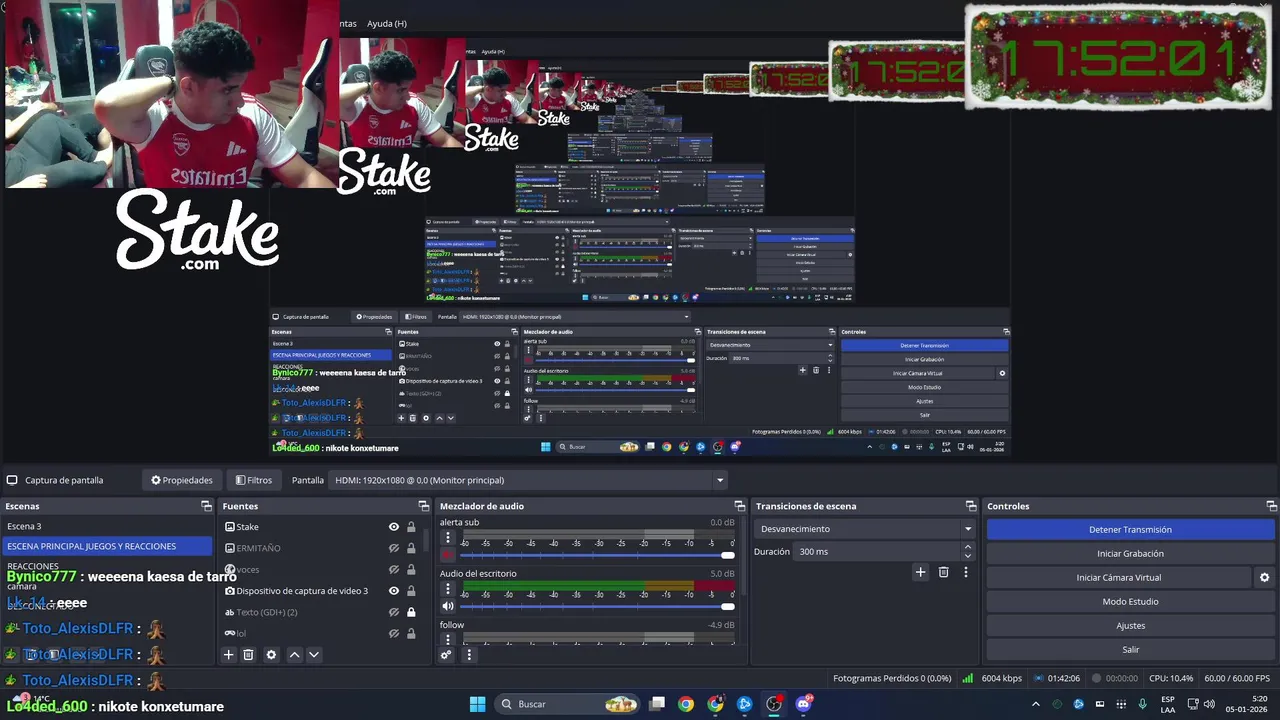Open Google Chrome from the taskbar
The width and height of the screenshot is (1280, 720).
click(x=686, y=704)
